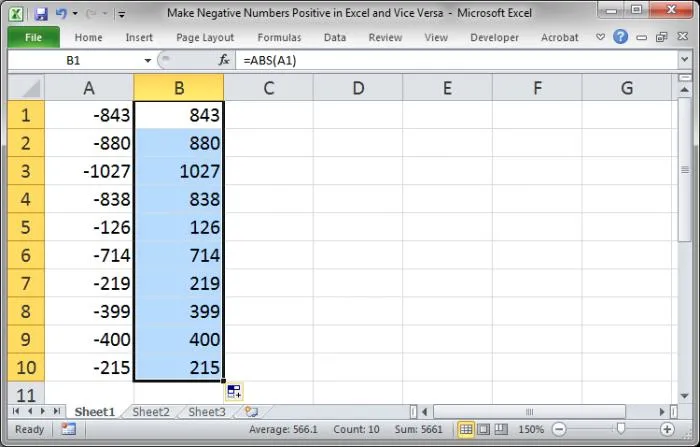Open the Name Box dropdown arrow
Image resolution: width=700 pixels, height=447 pixels.
[148, 60]
